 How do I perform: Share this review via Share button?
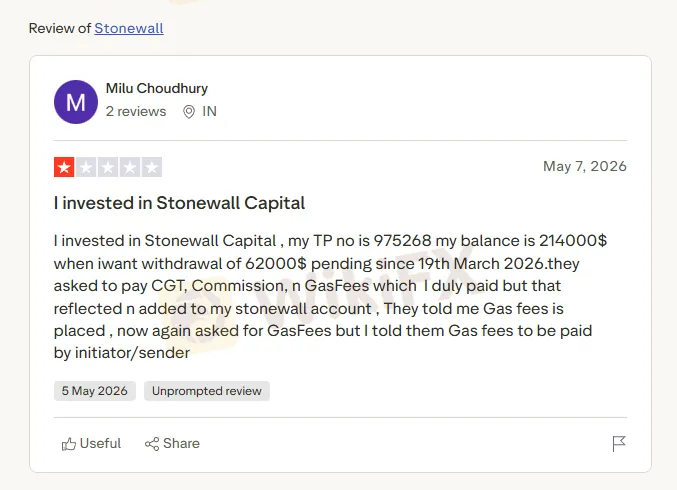point(172,443)
